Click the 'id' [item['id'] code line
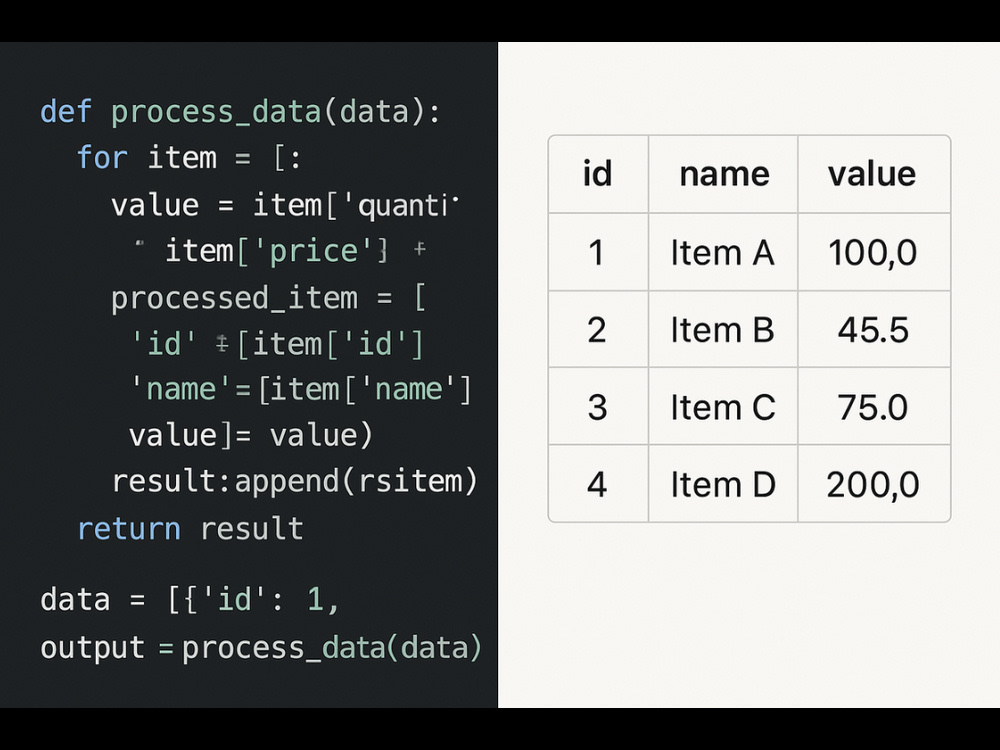The height and width of the screenshot is (750, 1000). coord(277,344)
